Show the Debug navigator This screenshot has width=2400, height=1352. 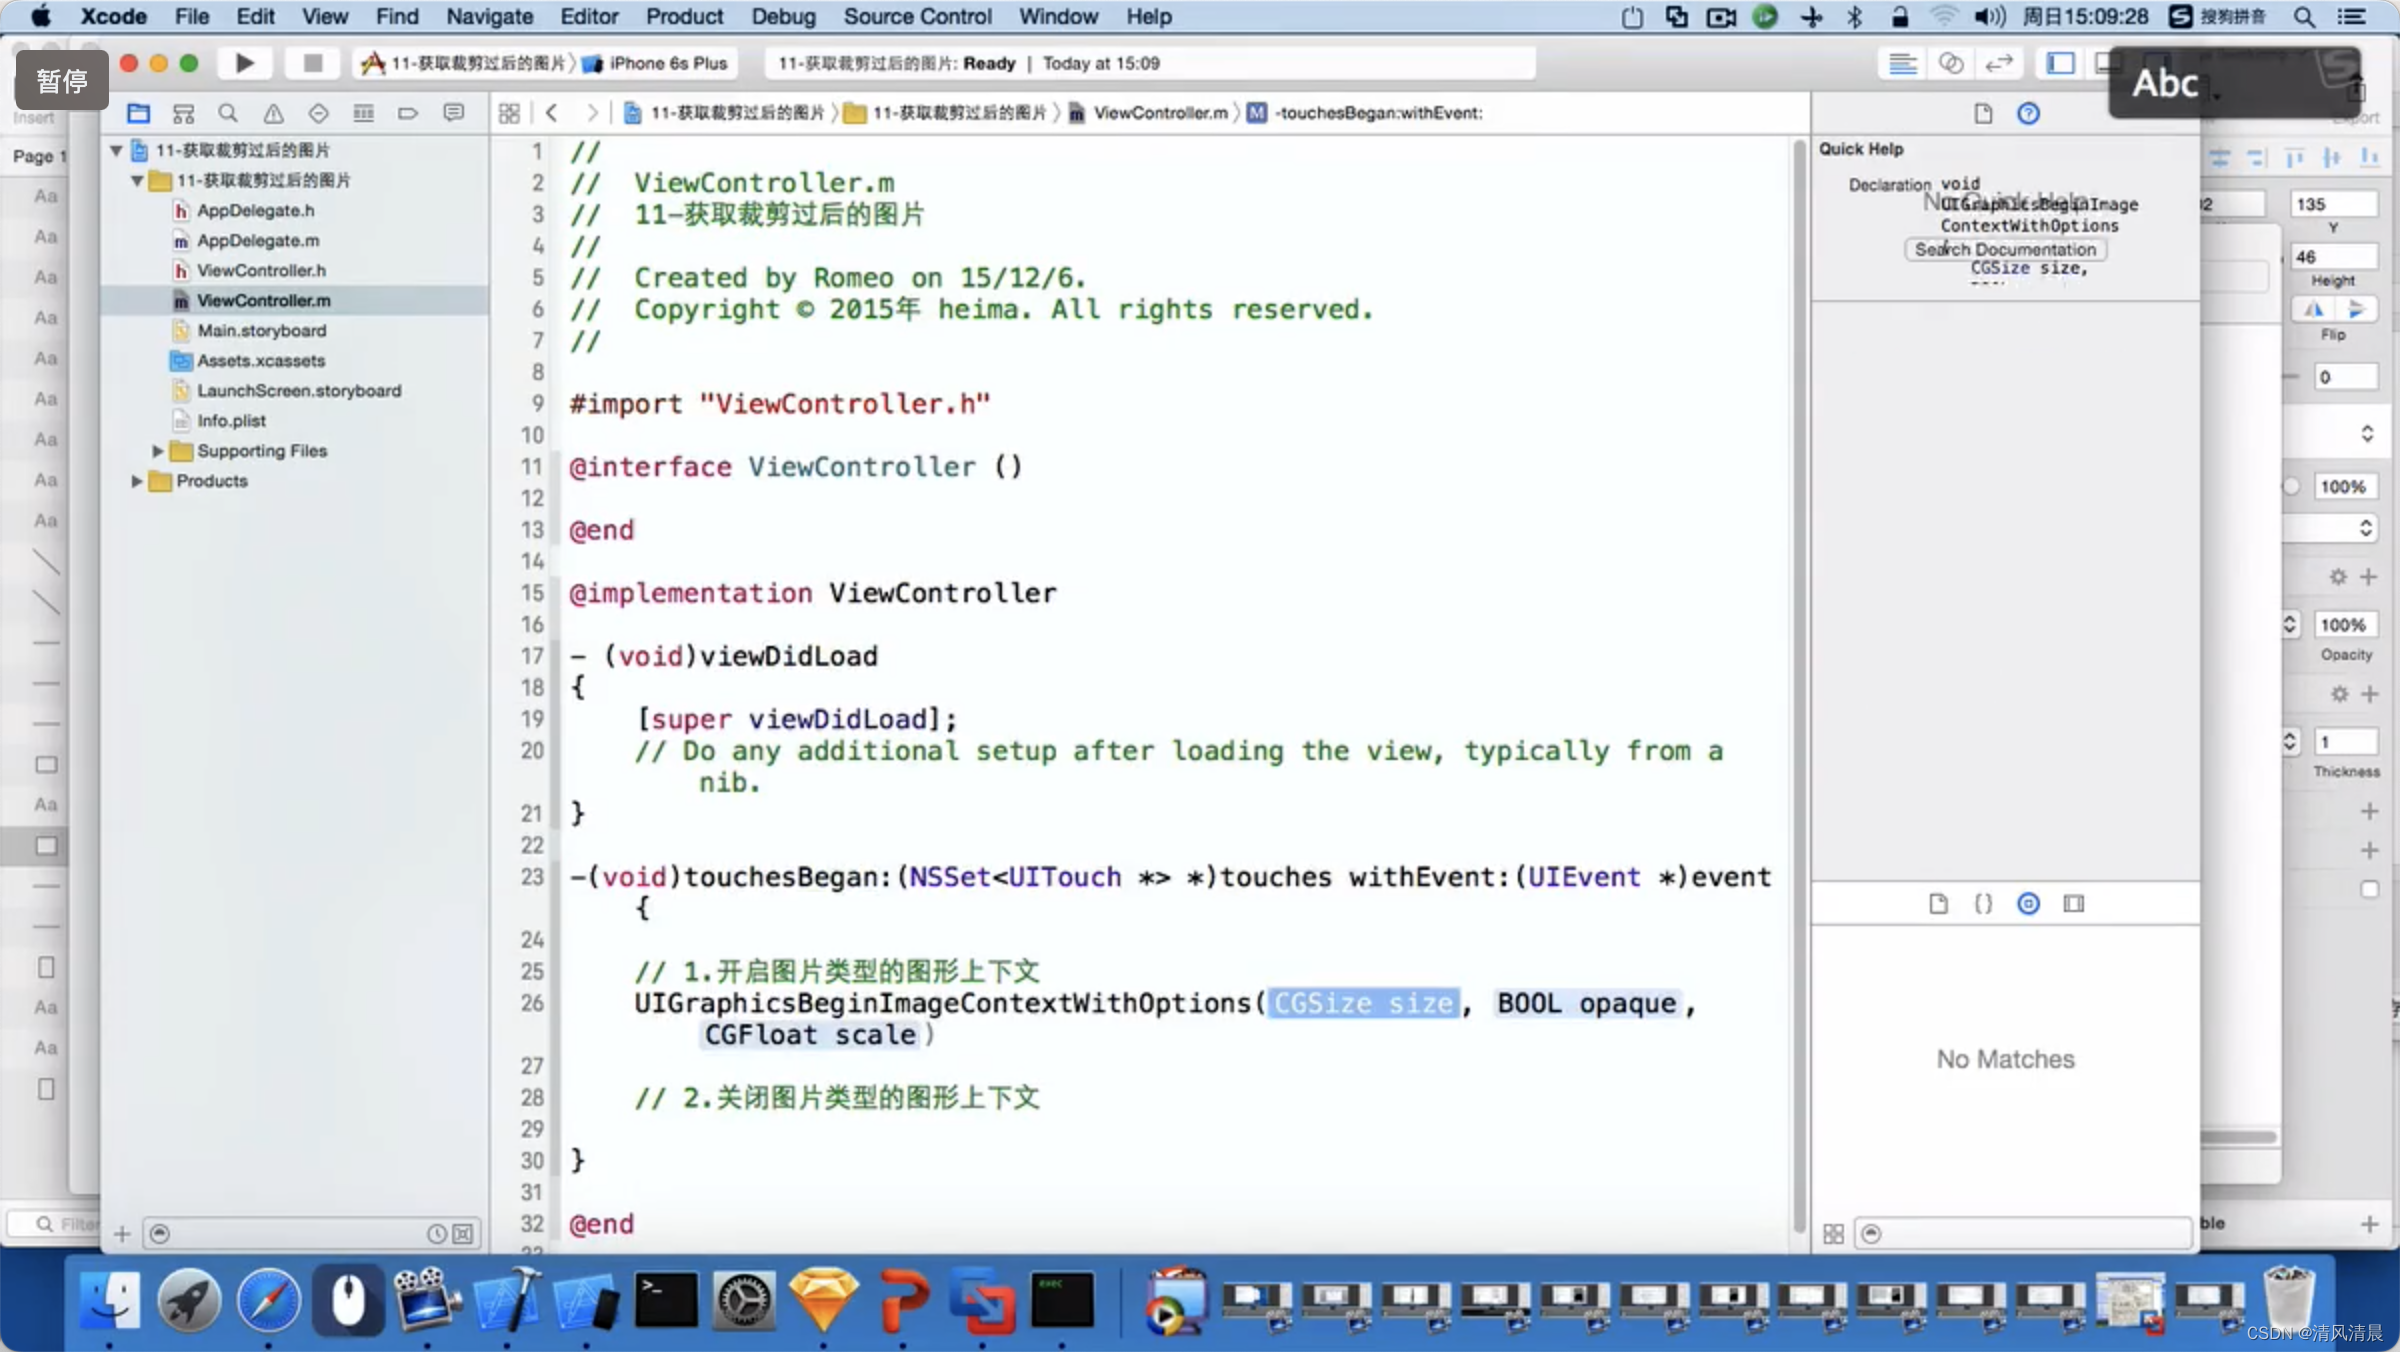(x=363, y=113)
